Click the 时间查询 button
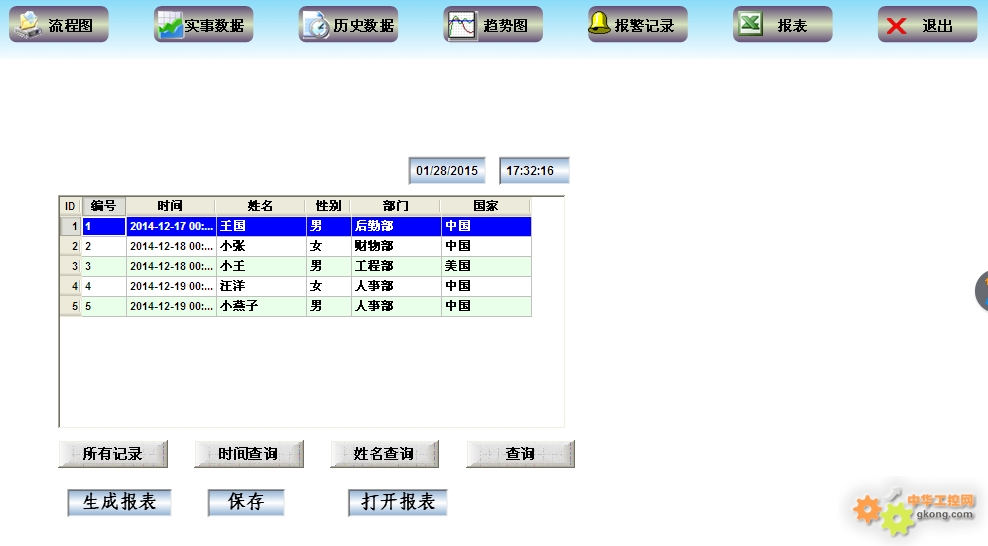The image size is (988, 546). 249,454
